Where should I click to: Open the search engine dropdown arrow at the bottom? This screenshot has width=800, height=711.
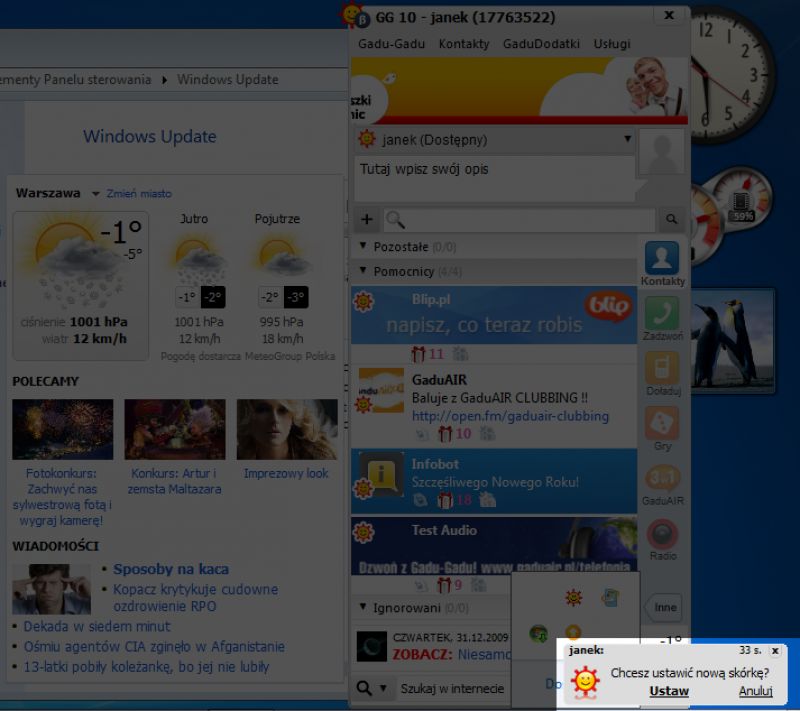383,688
